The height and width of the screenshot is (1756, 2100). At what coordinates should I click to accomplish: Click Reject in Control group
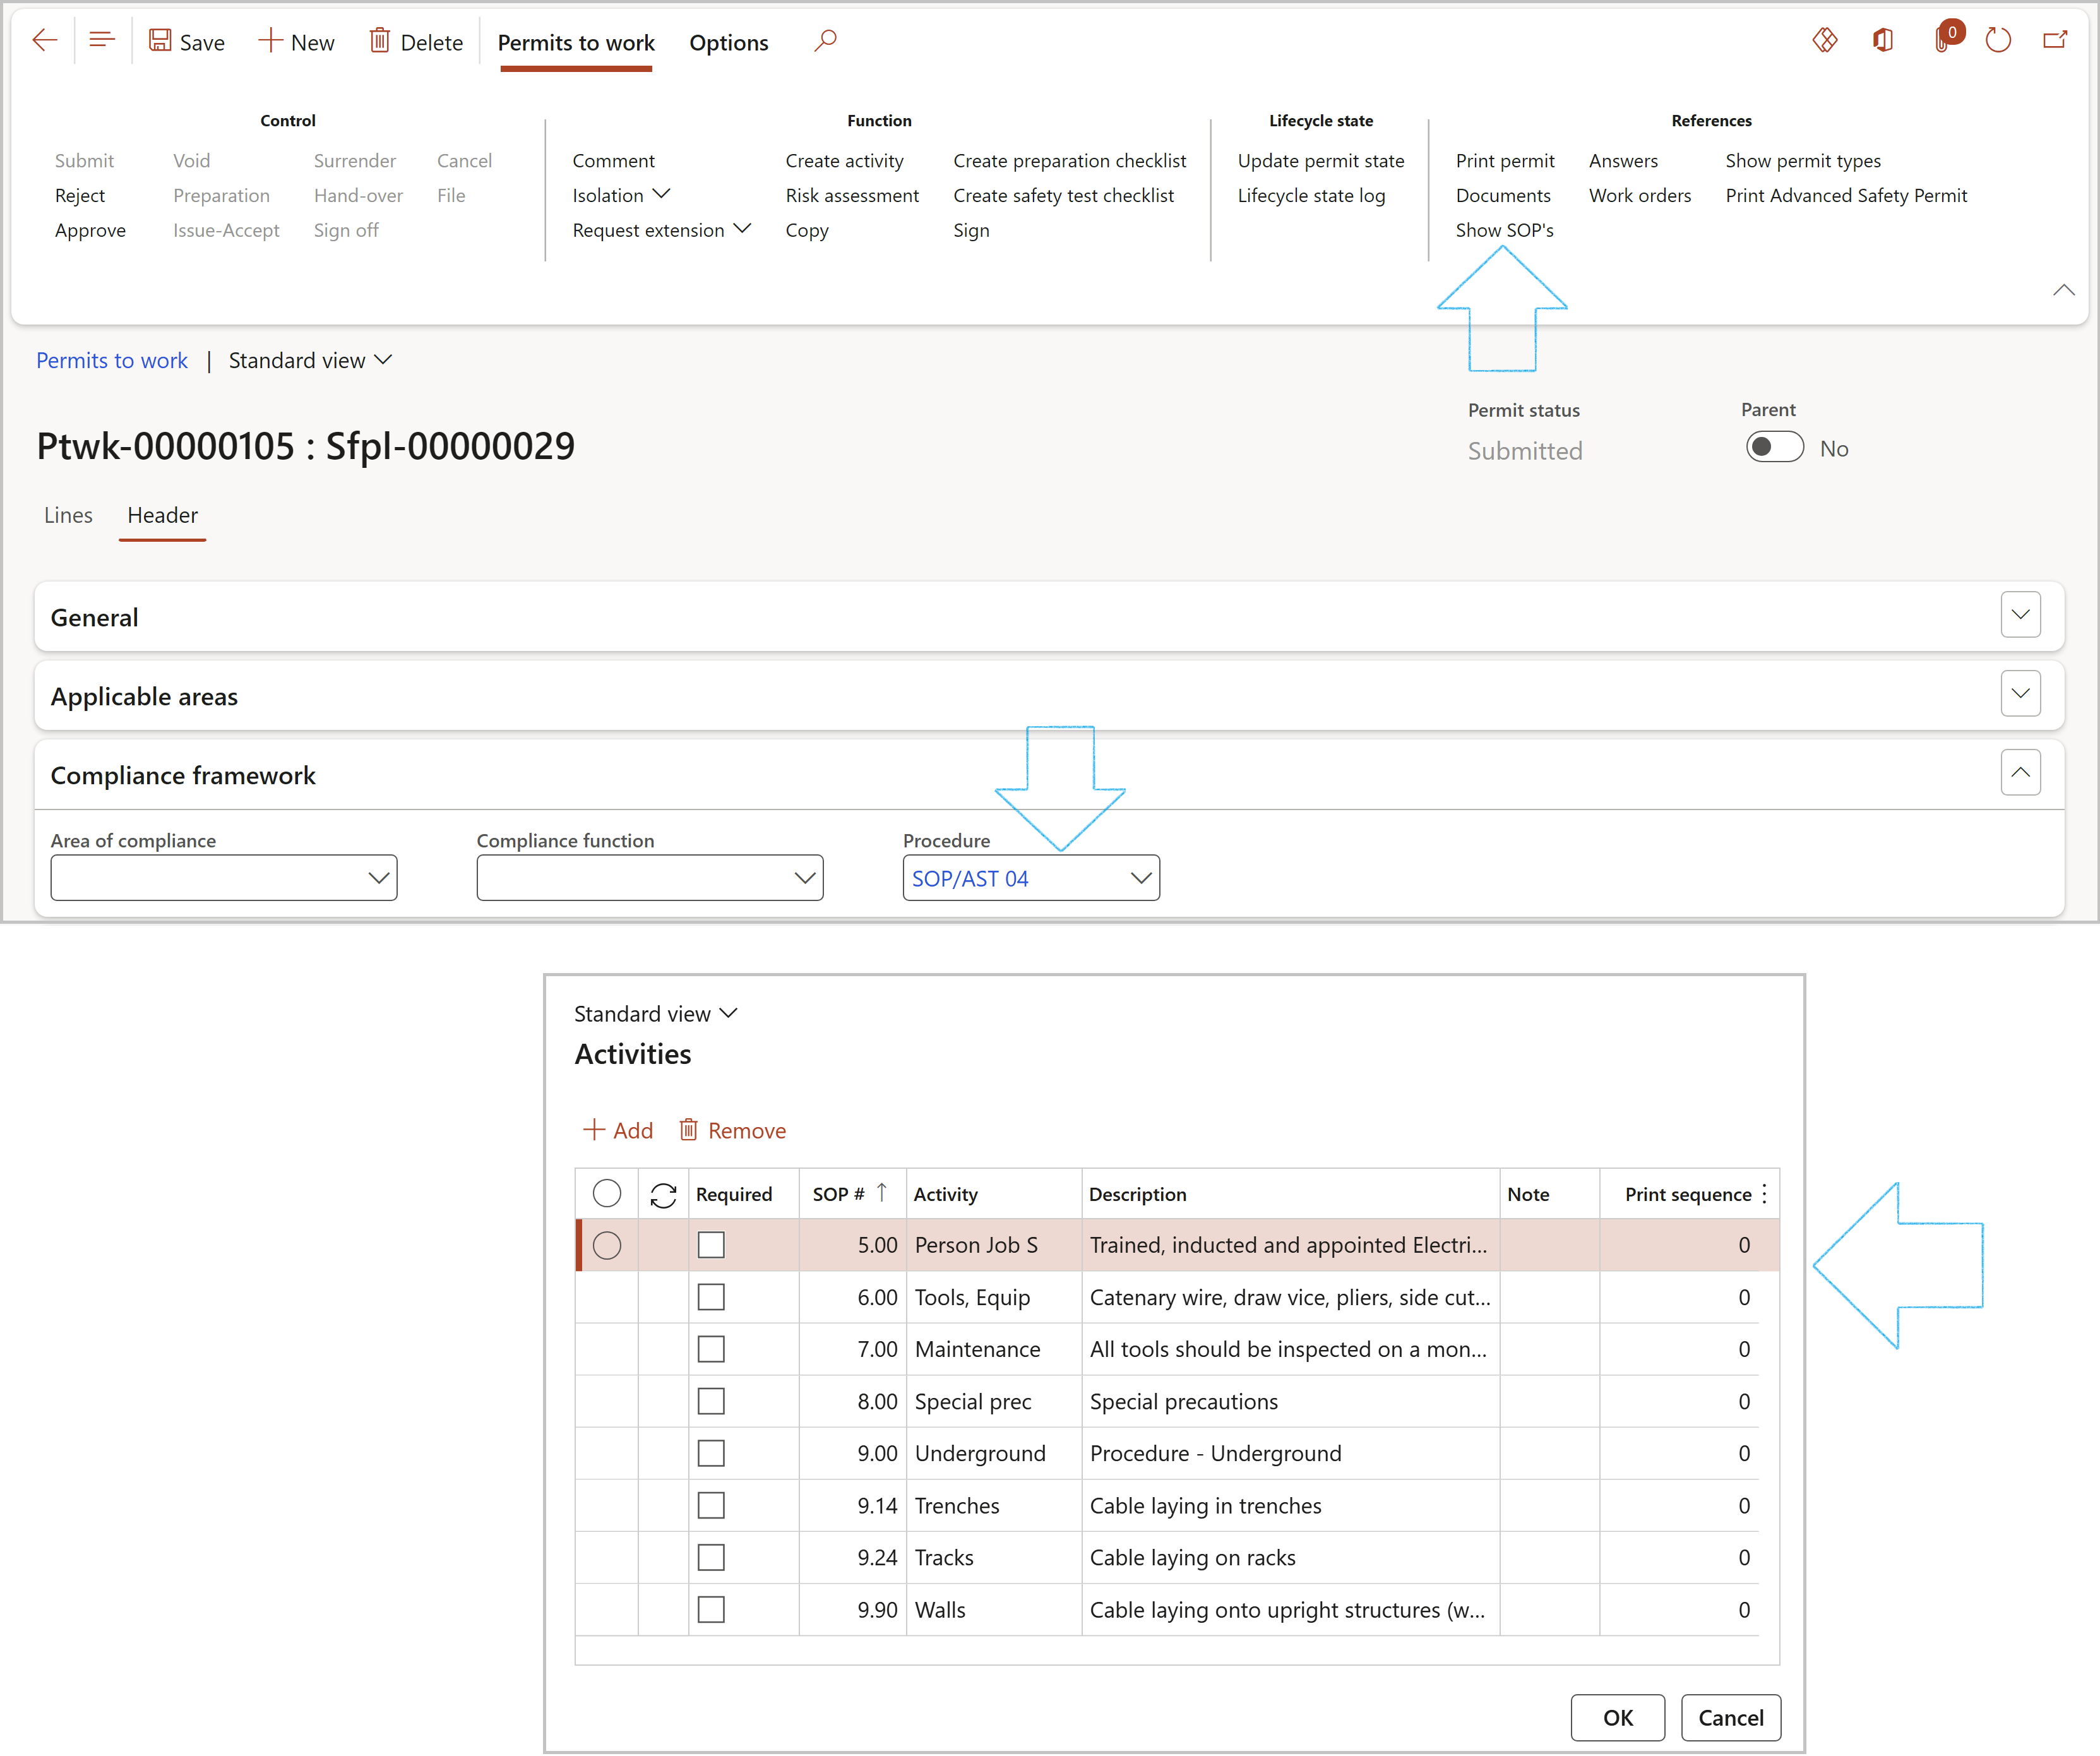(x=80, y=196)
